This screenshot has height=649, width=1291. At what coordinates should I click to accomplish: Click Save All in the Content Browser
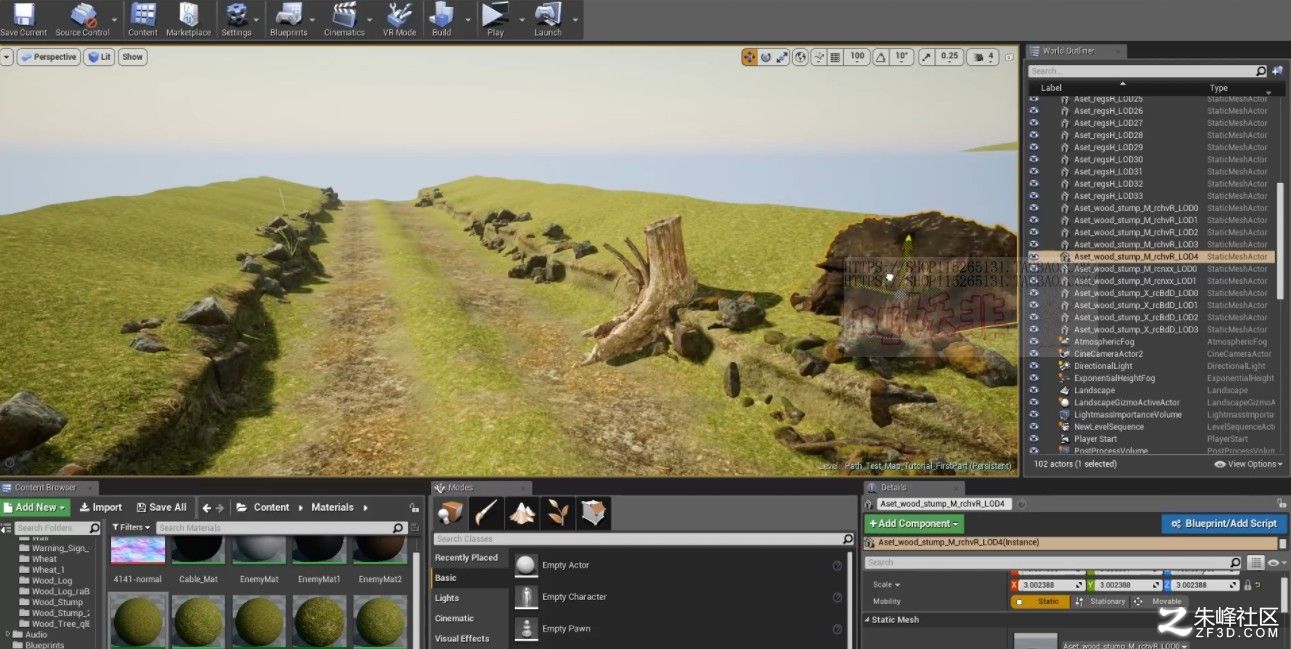click(x=161, y=507)
